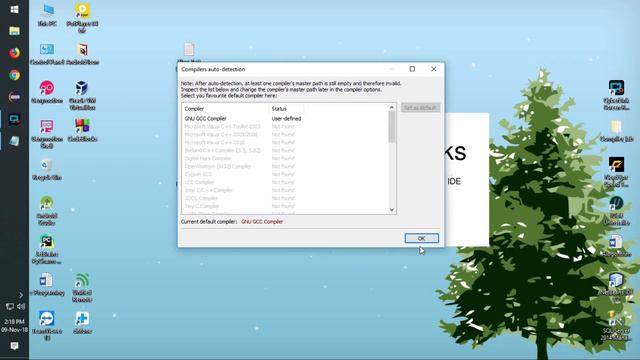Click the compiler list scrollbar thumb
The image size is (640, 360).
point(392,127)
